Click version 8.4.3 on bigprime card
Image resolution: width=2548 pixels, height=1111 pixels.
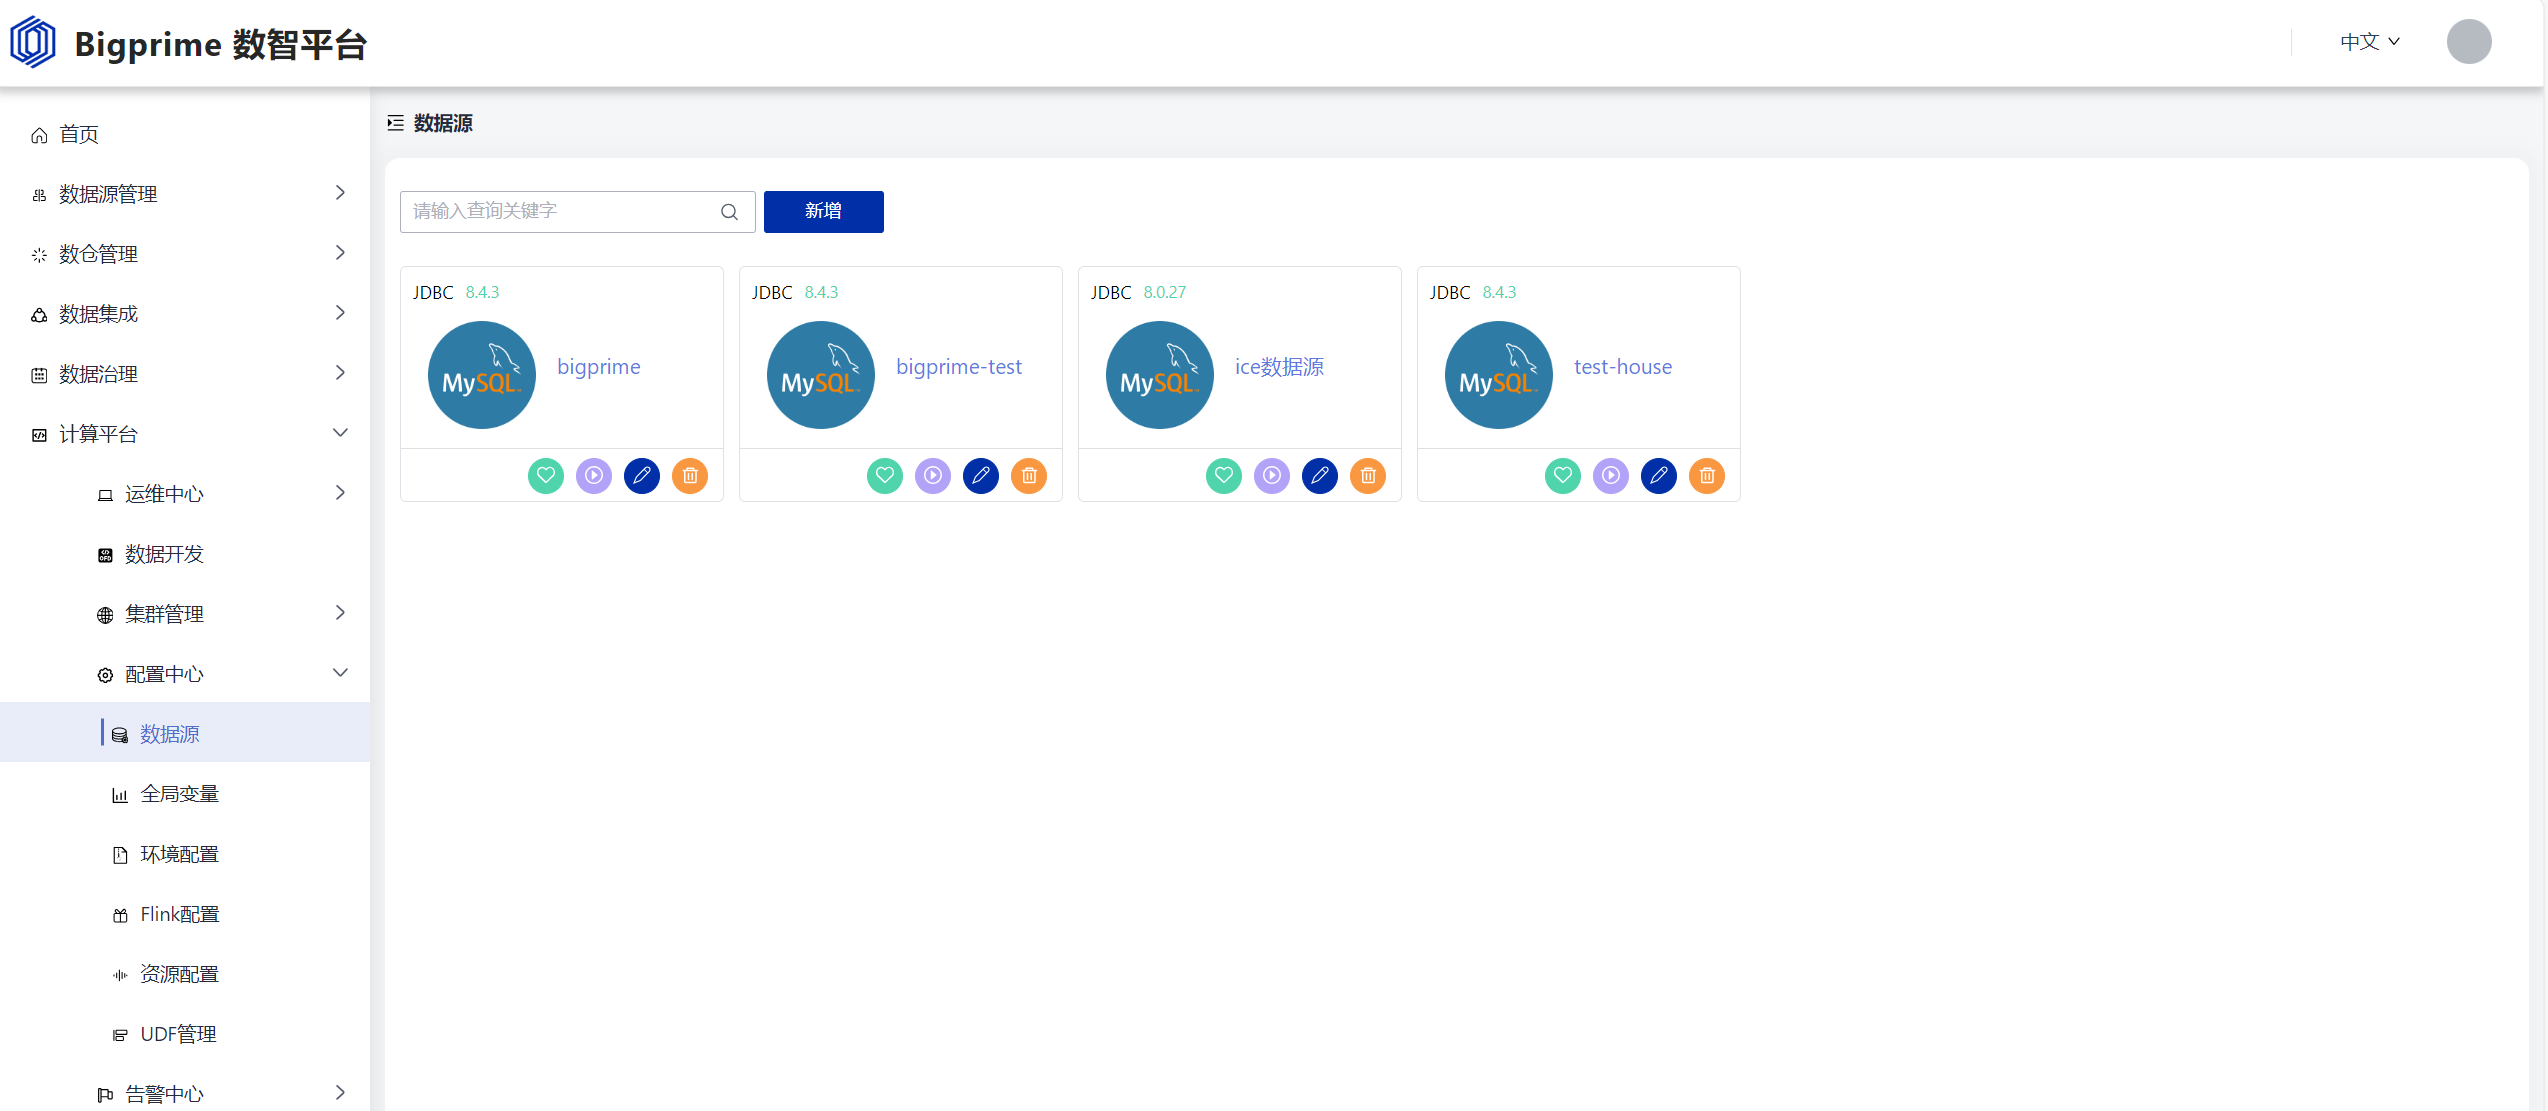[x=482, y=292]
